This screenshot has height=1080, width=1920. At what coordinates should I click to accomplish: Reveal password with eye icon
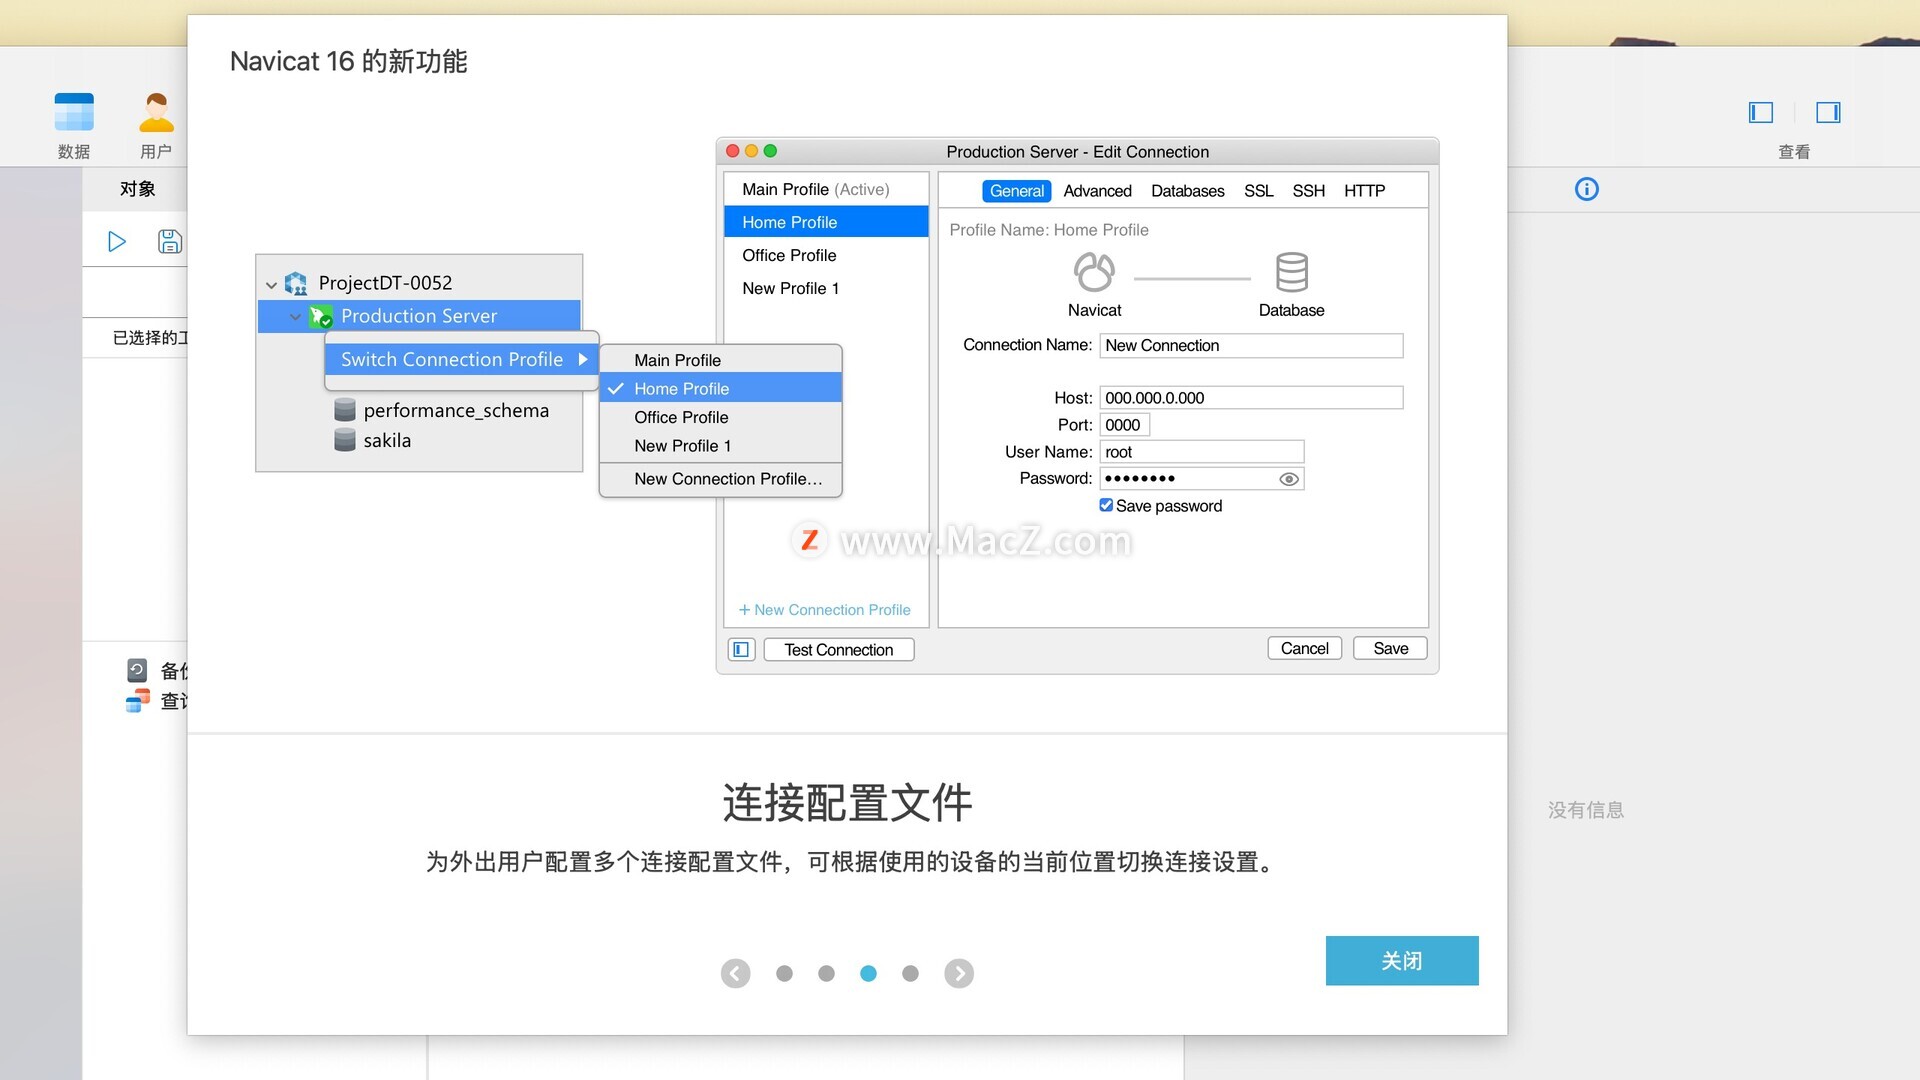(1289, 479)
